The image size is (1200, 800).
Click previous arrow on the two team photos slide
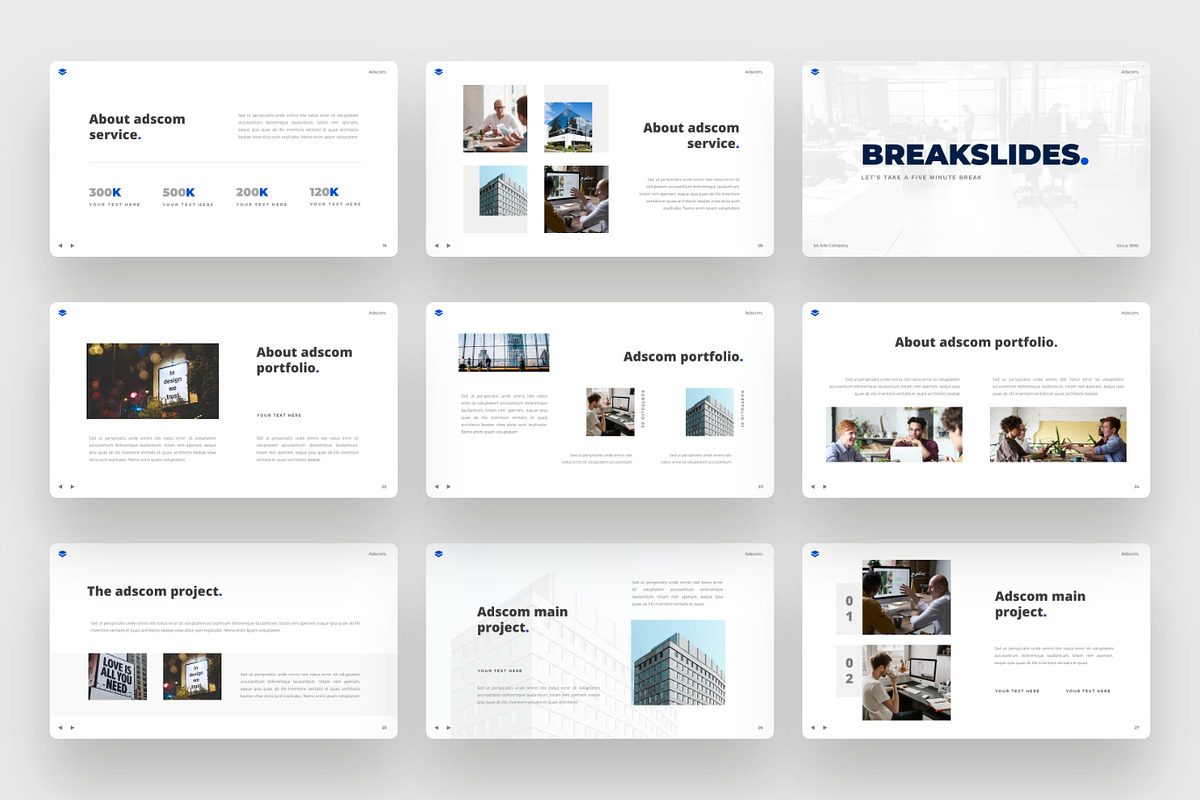click(812, 486)
